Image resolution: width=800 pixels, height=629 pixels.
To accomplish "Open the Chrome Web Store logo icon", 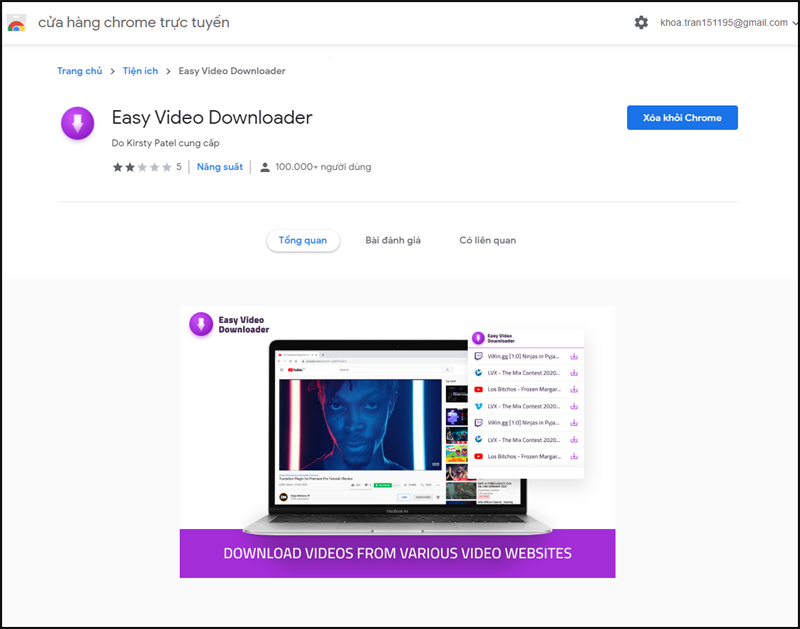I will click(16, 23).
